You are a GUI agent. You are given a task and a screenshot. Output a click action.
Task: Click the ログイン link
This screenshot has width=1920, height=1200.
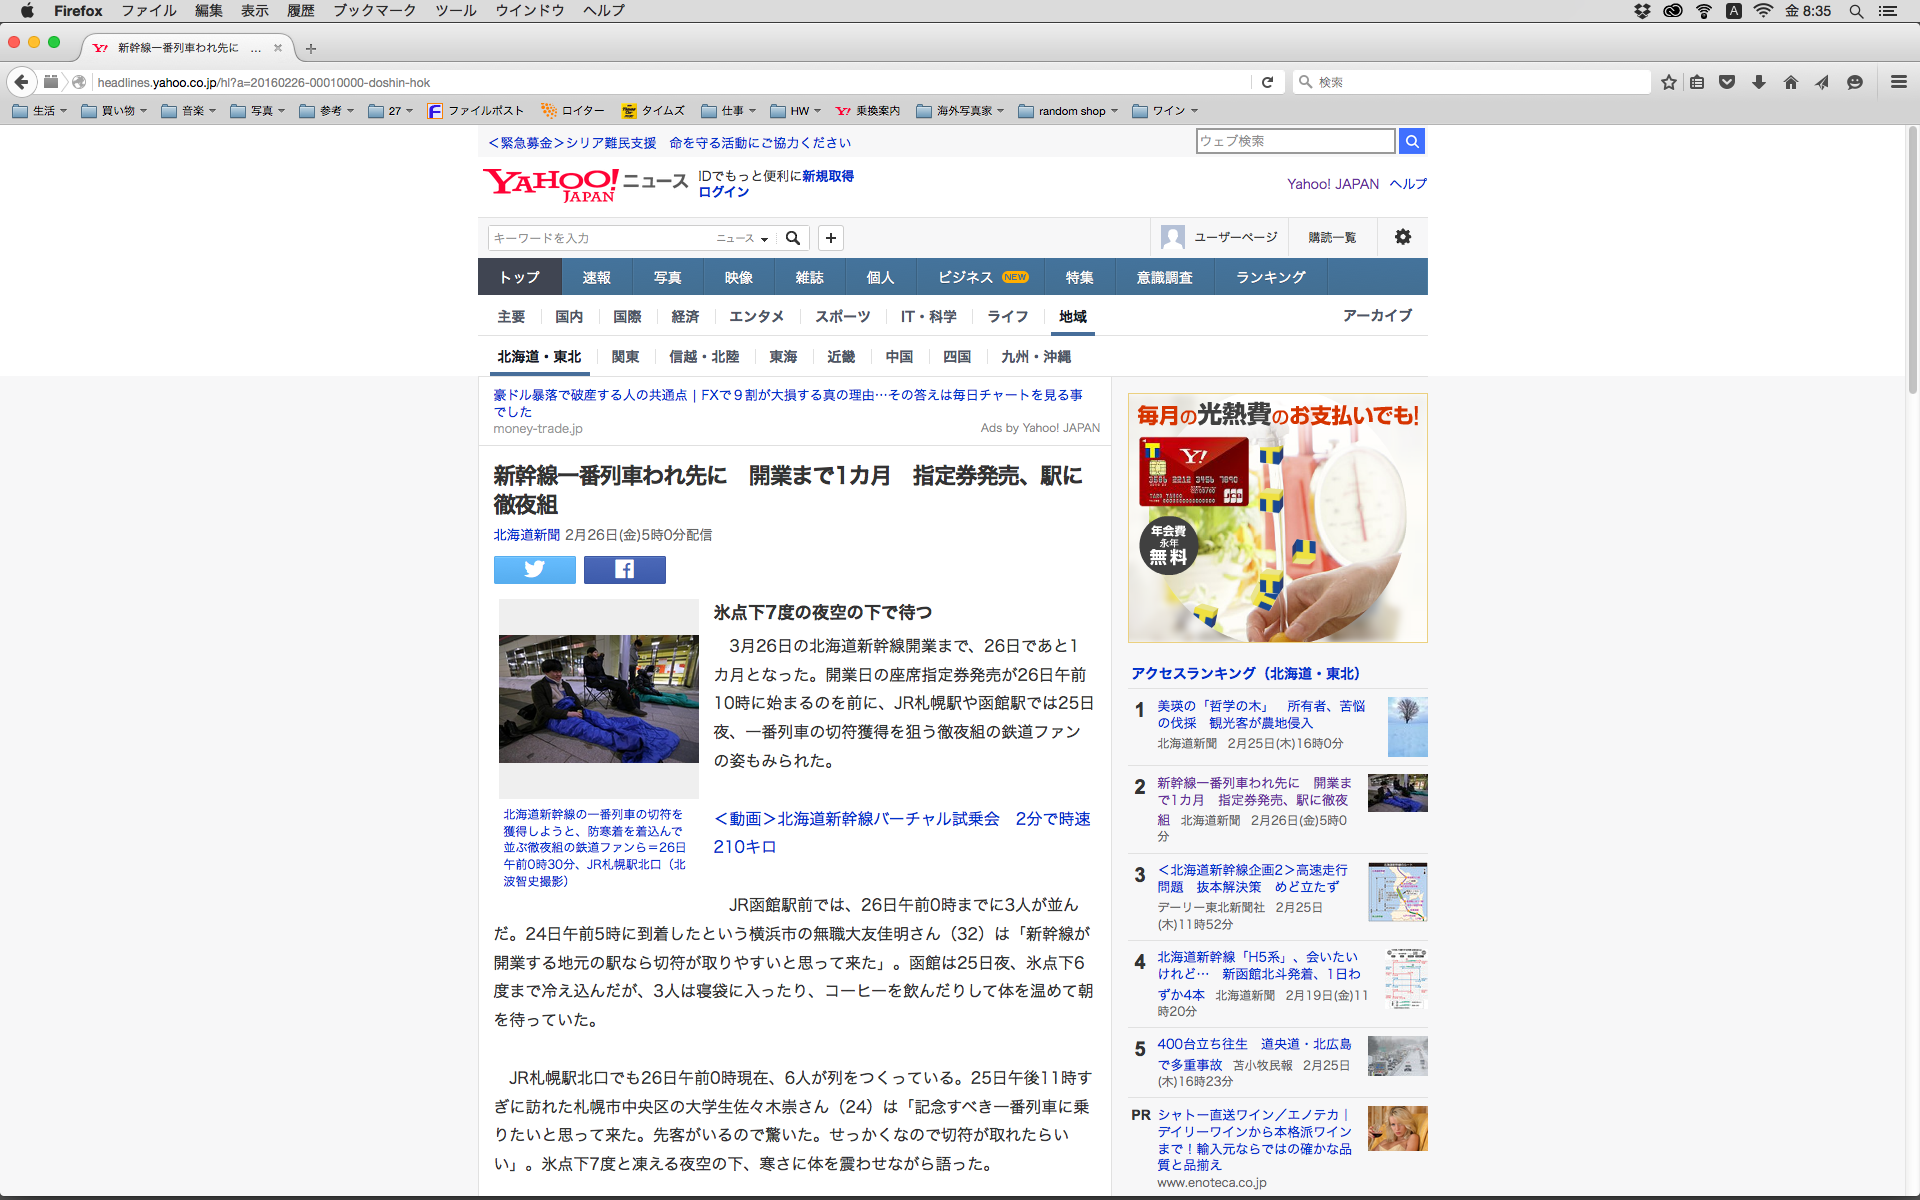point(723,192)
